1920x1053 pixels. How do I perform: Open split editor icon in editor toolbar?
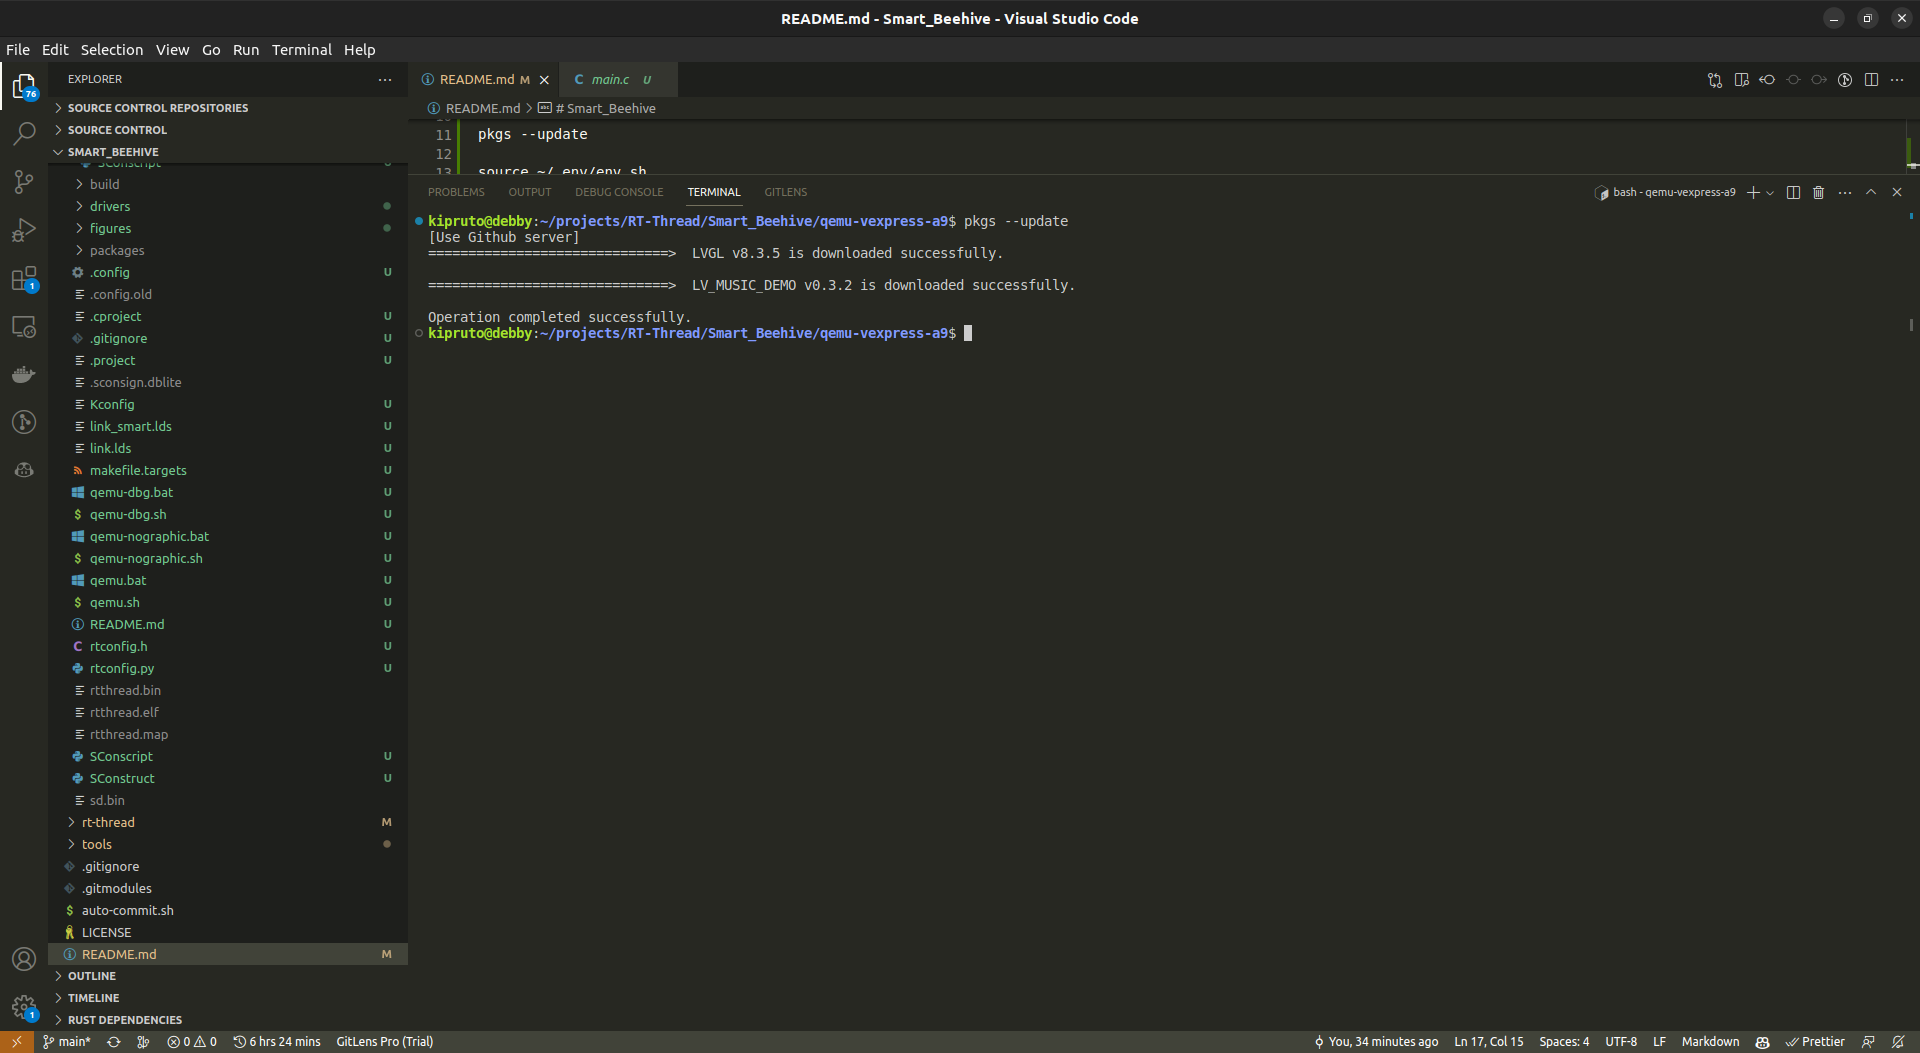point(1871,79)
